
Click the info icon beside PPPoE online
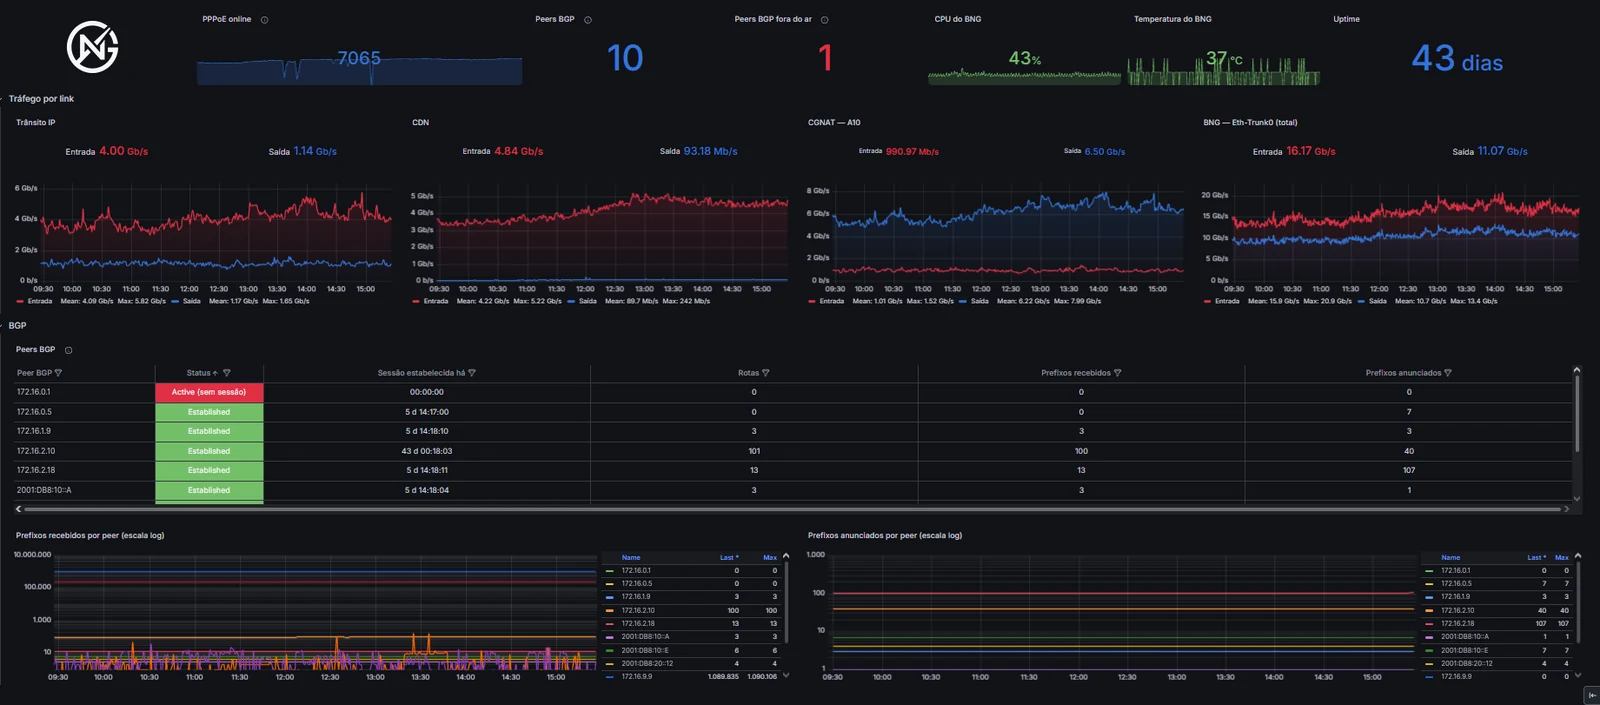(264, 20)
